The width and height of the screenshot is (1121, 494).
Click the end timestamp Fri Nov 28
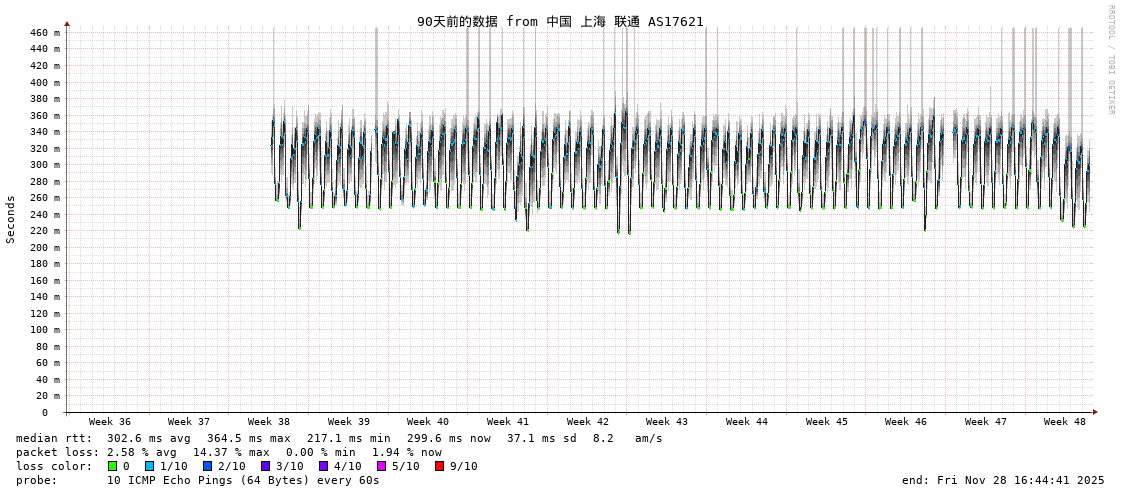tap(1003, 480)
